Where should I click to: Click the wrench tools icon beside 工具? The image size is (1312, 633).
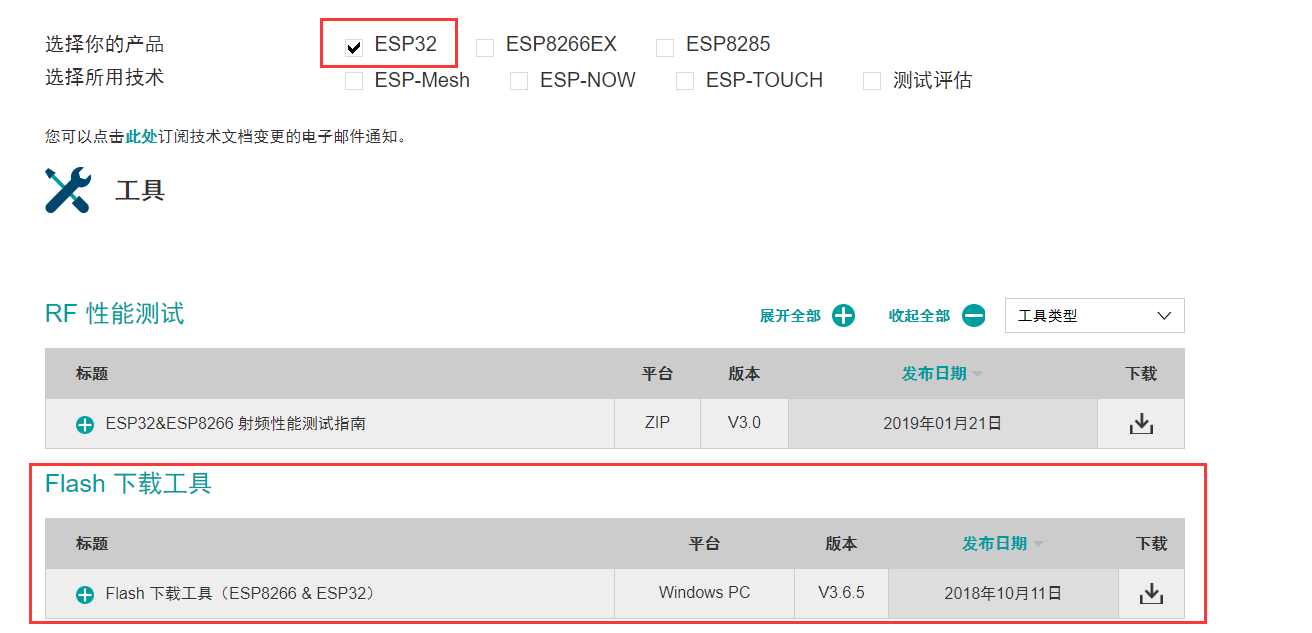[x=66, y=190]
